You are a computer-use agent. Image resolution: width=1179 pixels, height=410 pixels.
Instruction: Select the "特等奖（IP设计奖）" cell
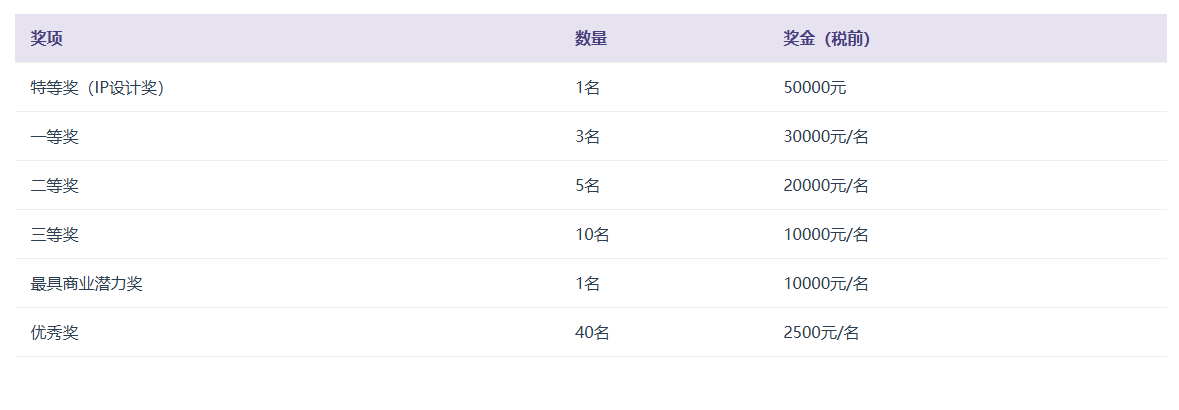[97, 88]
